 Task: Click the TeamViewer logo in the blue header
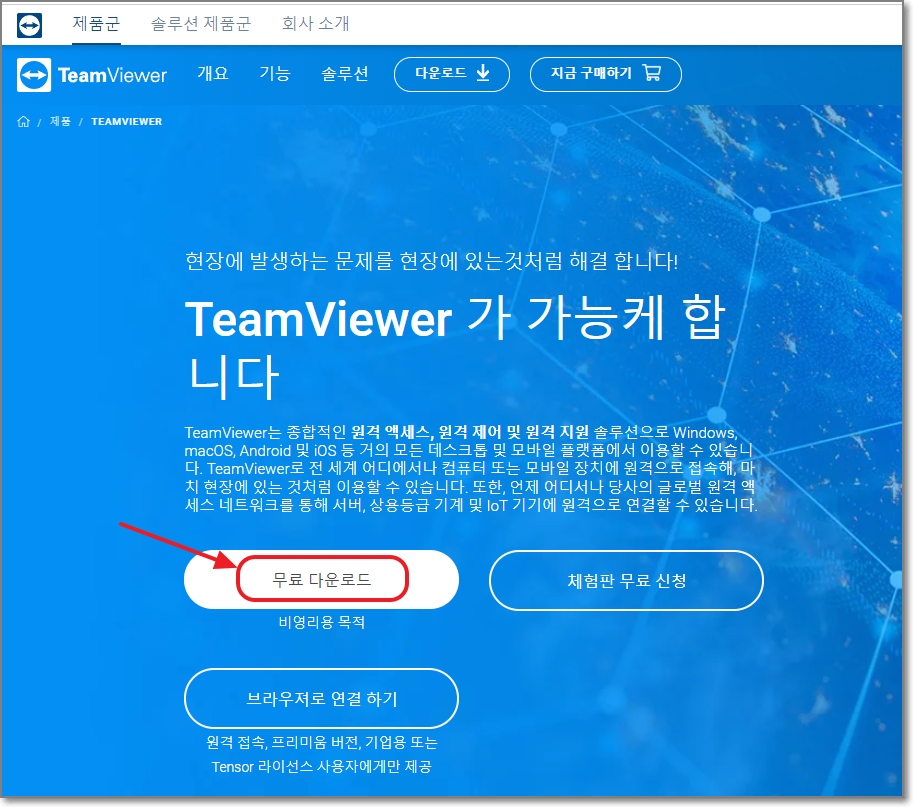click(92, 75)
